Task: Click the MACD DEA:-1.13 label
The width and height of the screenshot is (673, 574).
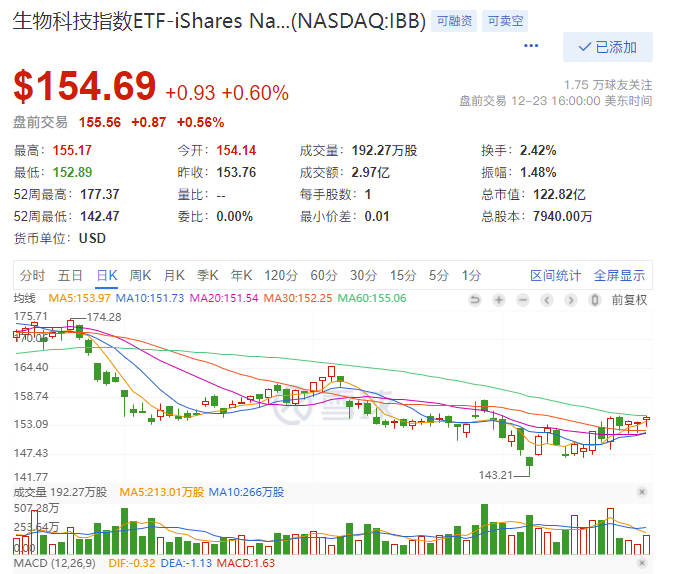Action: 186,563
